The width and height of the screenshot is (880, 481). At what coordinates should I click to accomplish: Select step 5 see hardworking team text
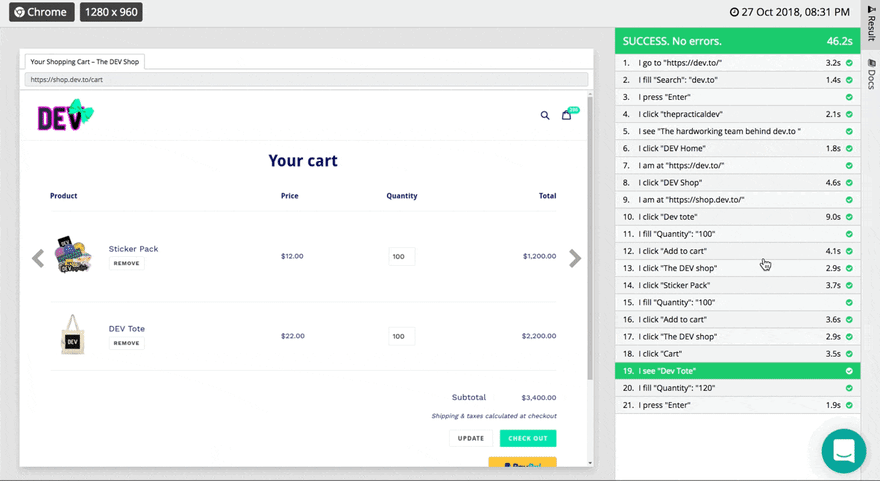pyautogui.click(x=737, y=131)
